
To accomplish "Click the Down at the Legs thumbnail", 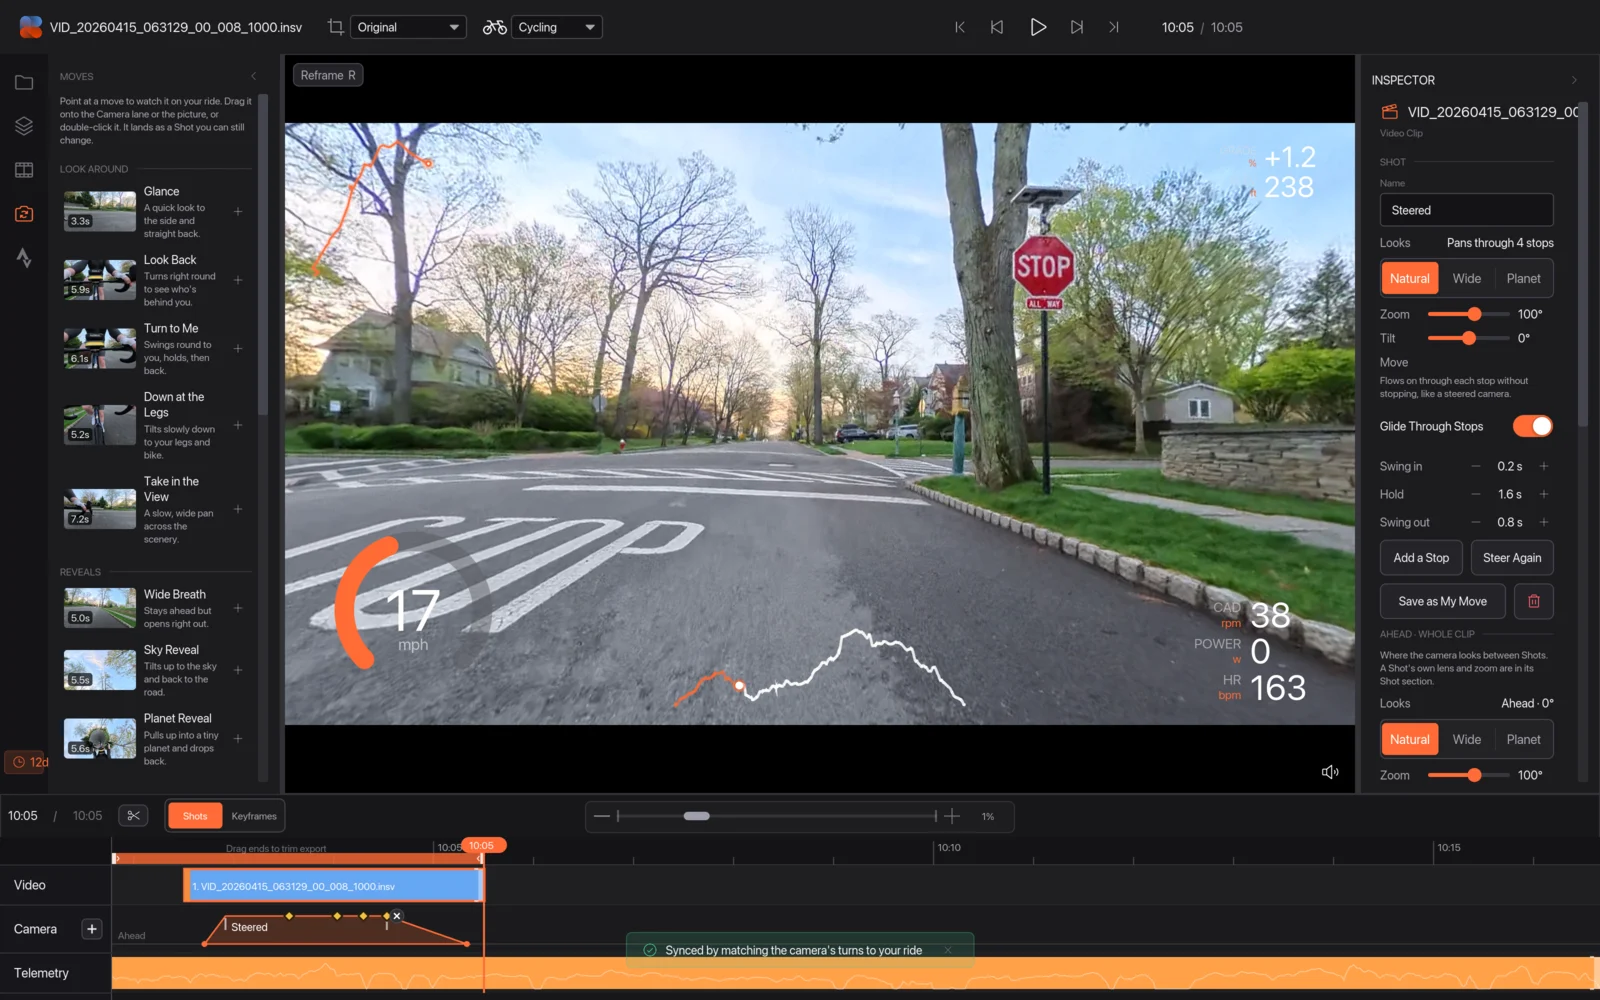I will point(100,425).
